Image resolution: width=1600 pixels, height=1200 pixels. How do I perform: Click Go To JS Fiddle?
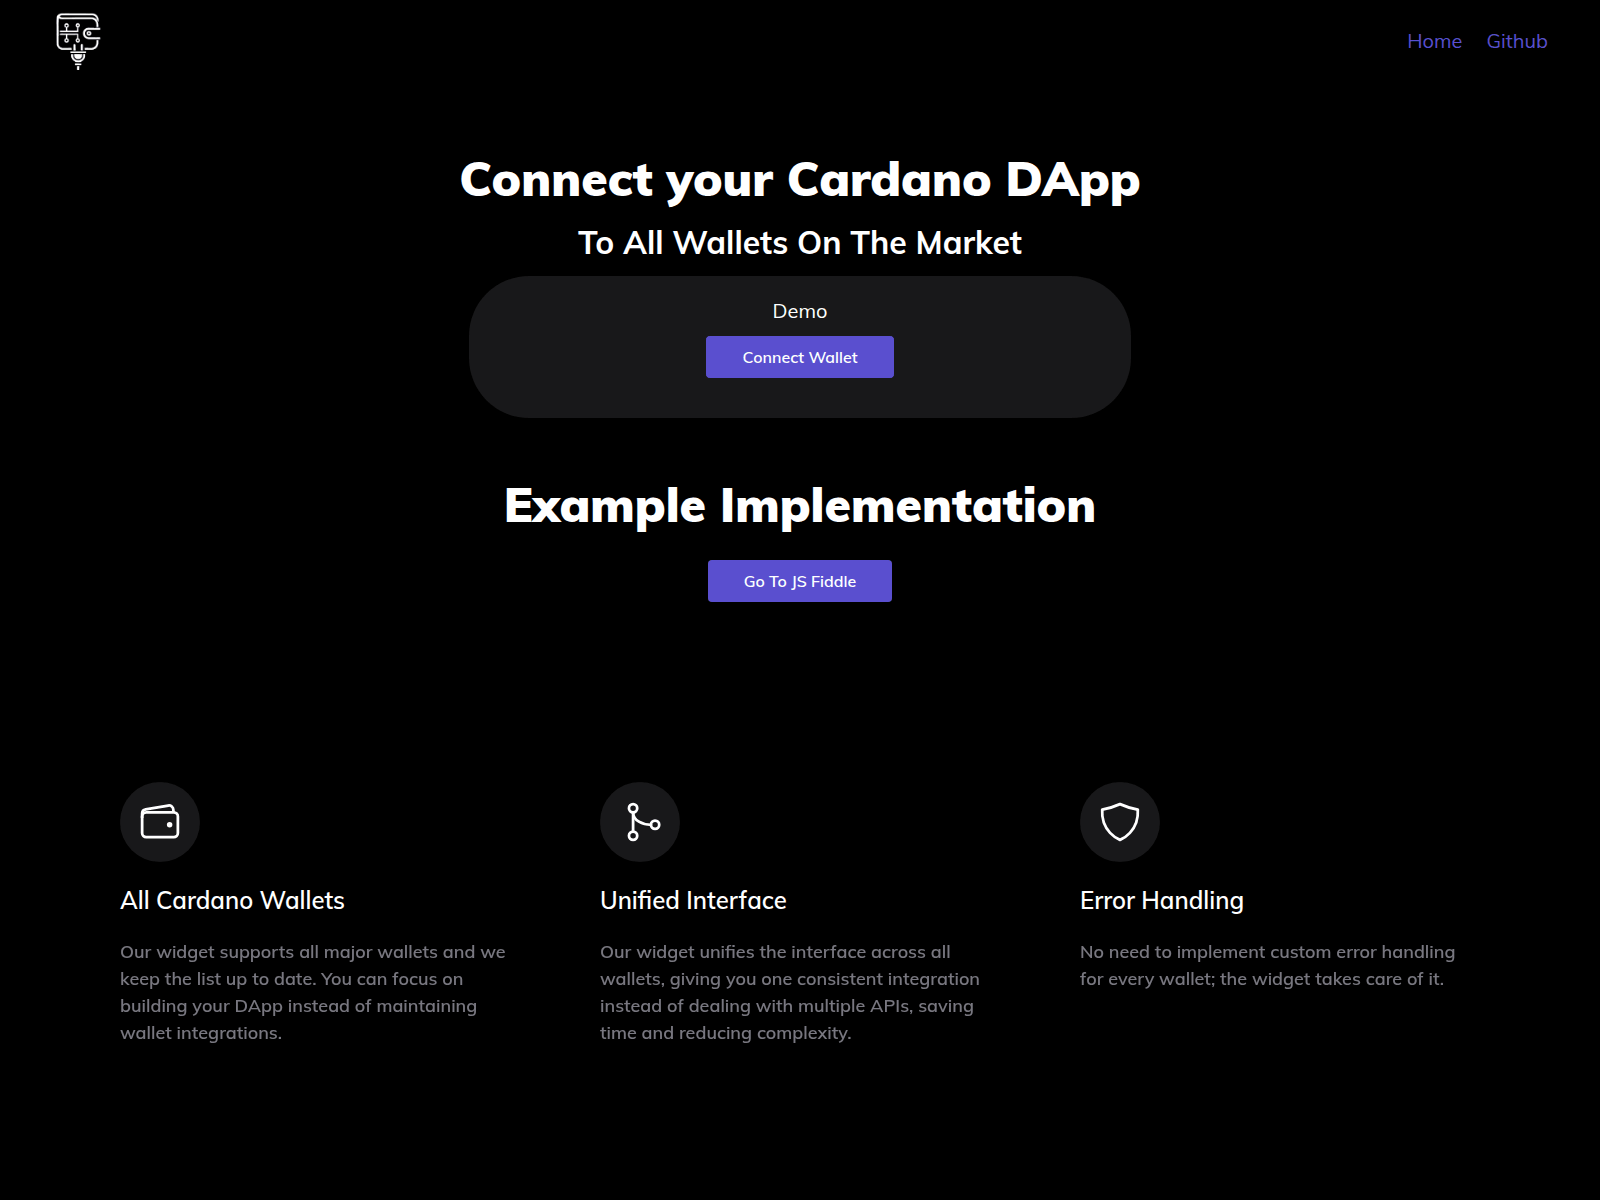tap(799, 580)
